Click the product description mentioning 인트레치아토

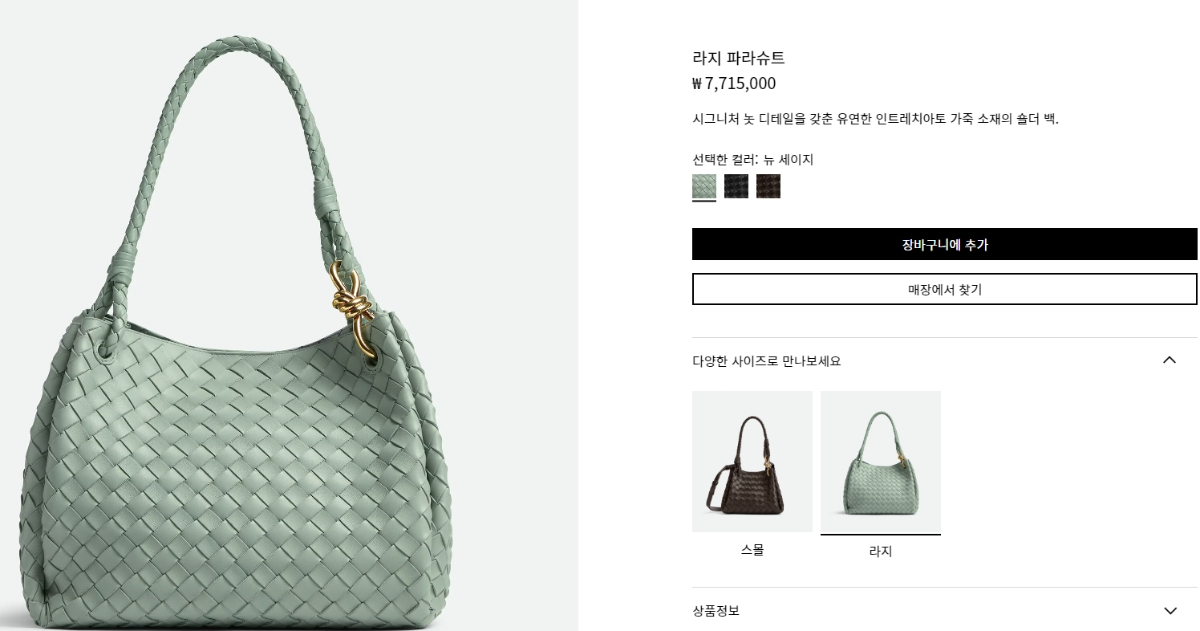875,119
